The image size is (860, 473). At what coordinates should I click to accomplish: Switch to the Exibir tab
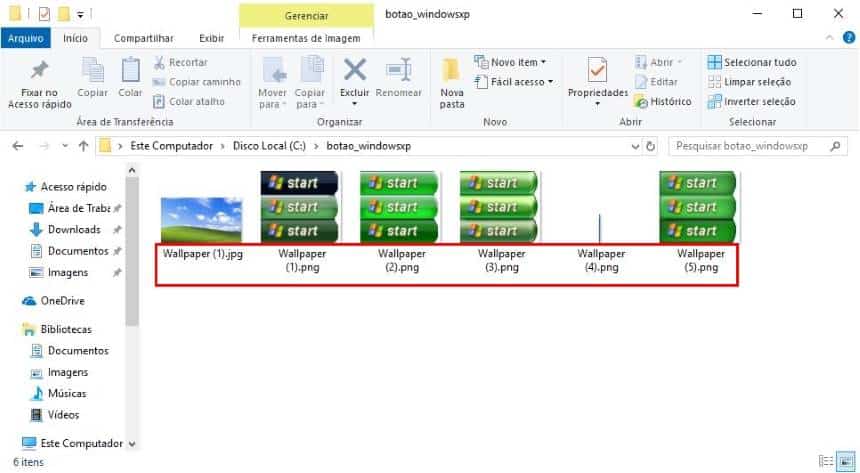click(x=211, y=38)
